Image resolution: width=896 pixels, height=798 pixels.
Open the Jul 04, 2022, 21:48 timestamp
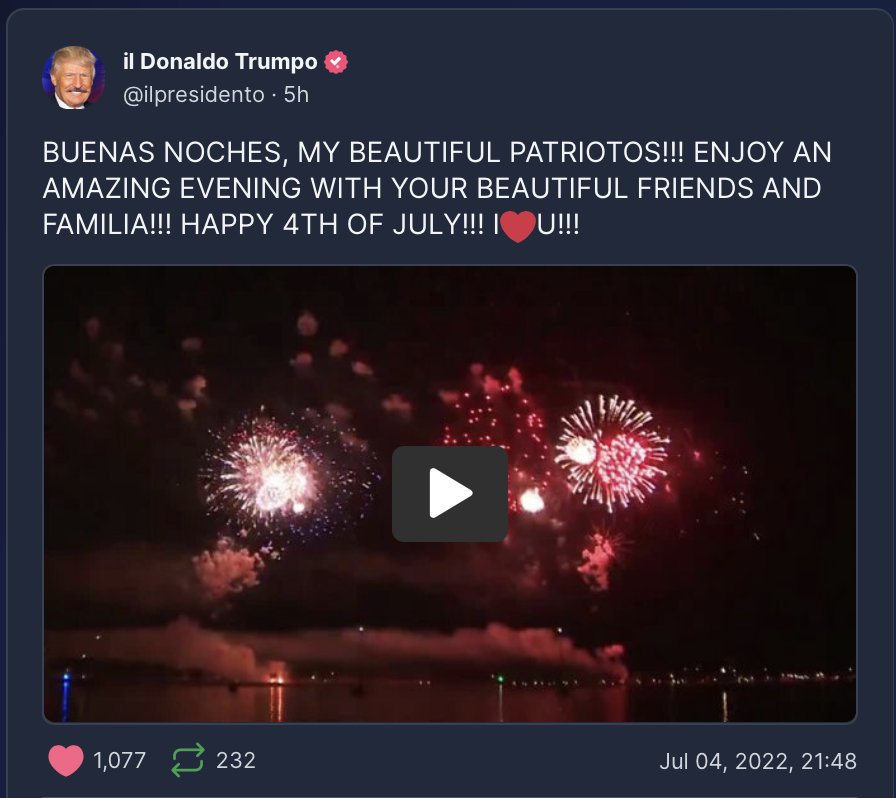click(758, 761)
